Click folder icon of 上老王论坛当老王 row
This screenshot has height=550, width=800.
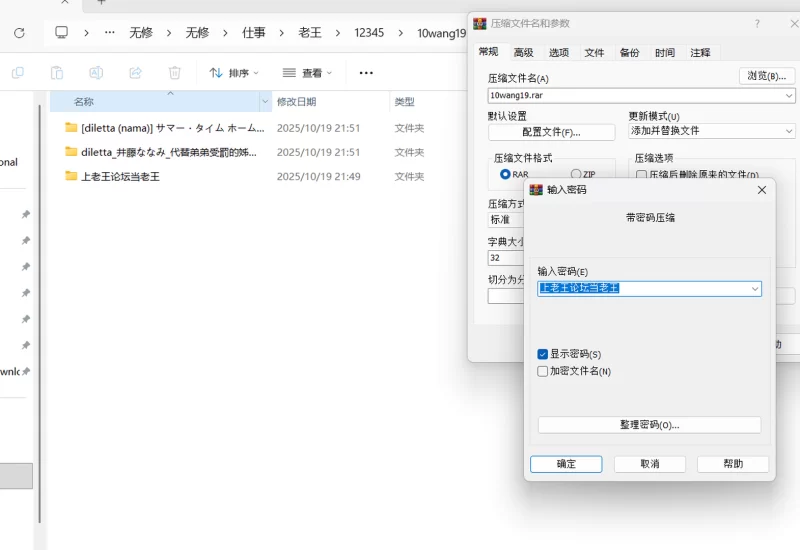pyautogui.click(x=71, y=176)
